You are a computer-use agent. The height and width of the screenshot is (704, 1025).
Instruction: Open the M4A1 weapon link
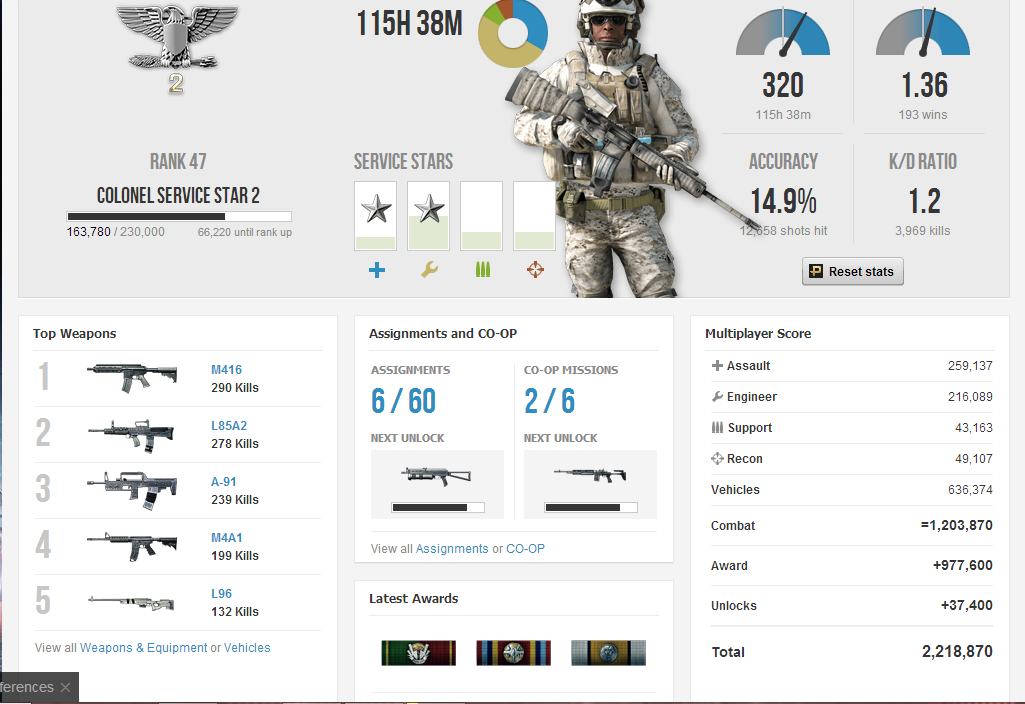point(226,537)
